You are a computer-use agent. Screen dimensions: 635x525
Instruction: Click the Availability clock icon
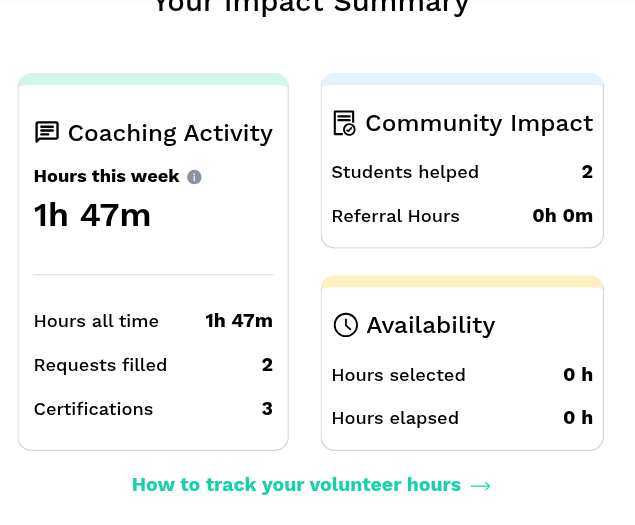pos(345,325)
